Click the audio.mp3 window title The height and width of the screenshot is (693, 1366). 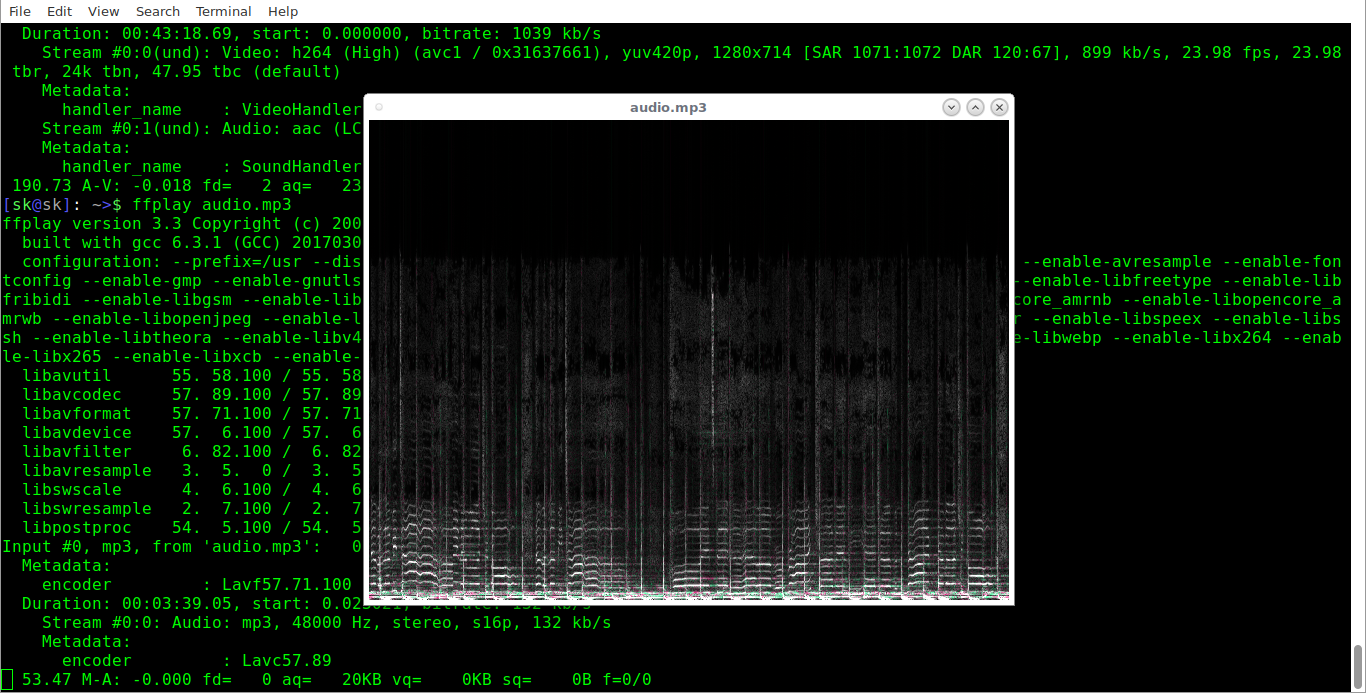coord(668,107)
